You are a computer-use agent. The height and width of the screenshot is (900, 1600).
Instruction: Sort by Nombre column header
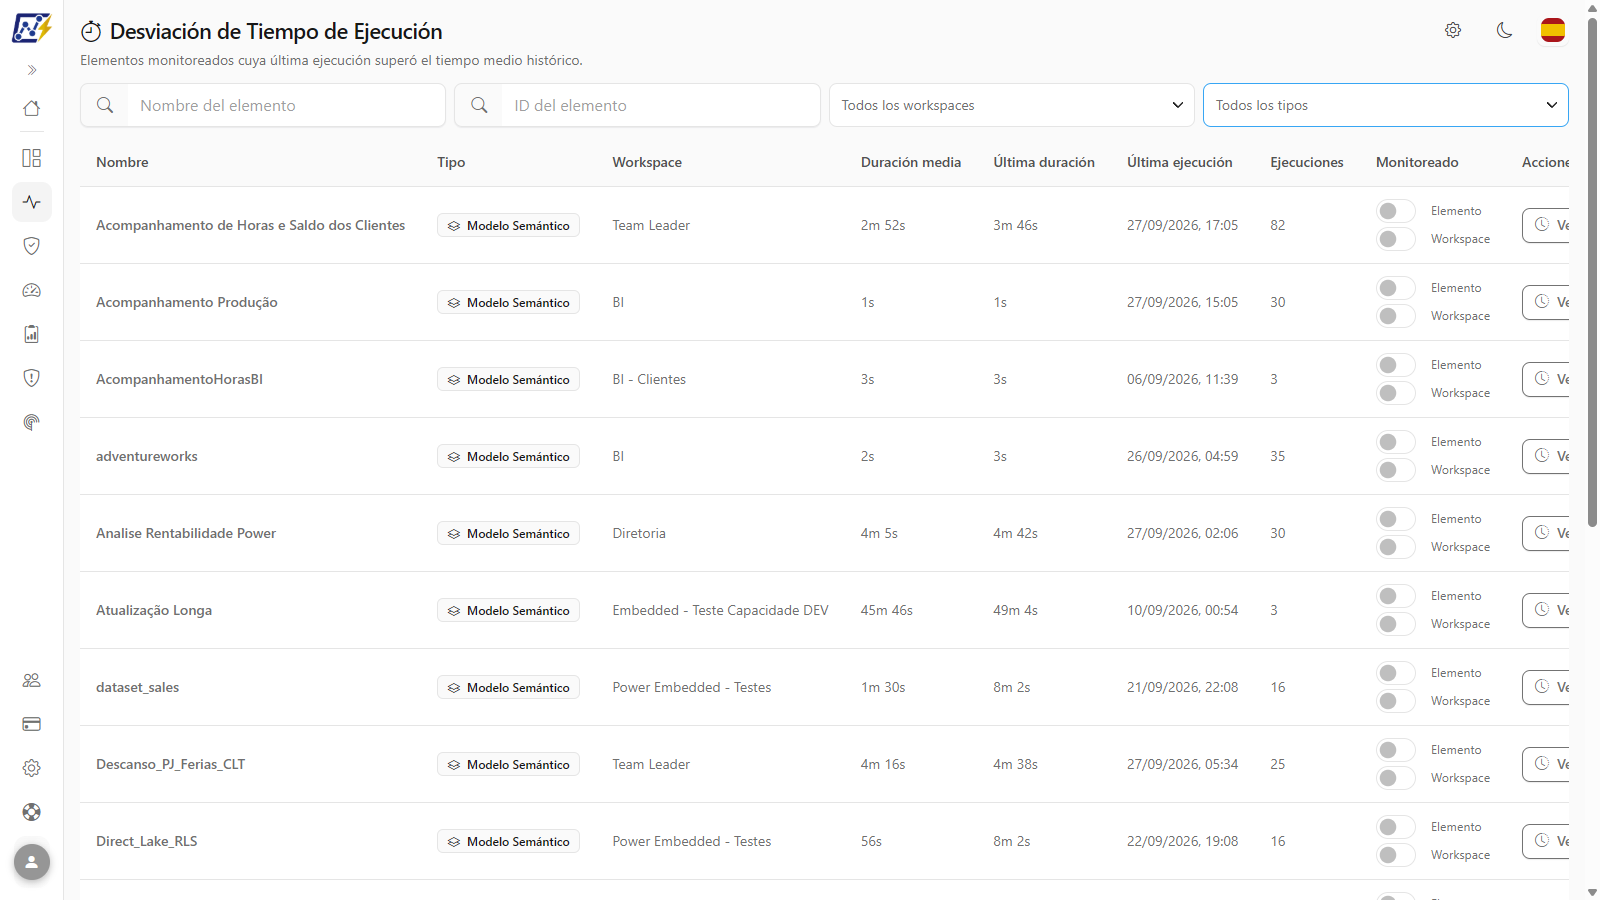122,162
